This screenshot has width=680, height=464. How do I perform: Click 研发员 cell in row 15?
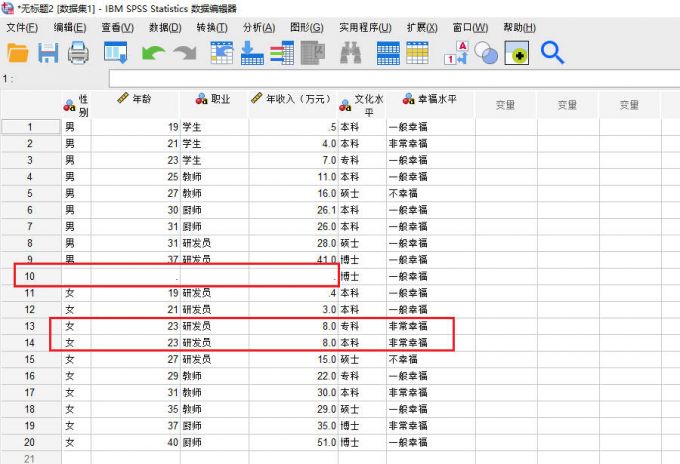(x=215, y=359)
